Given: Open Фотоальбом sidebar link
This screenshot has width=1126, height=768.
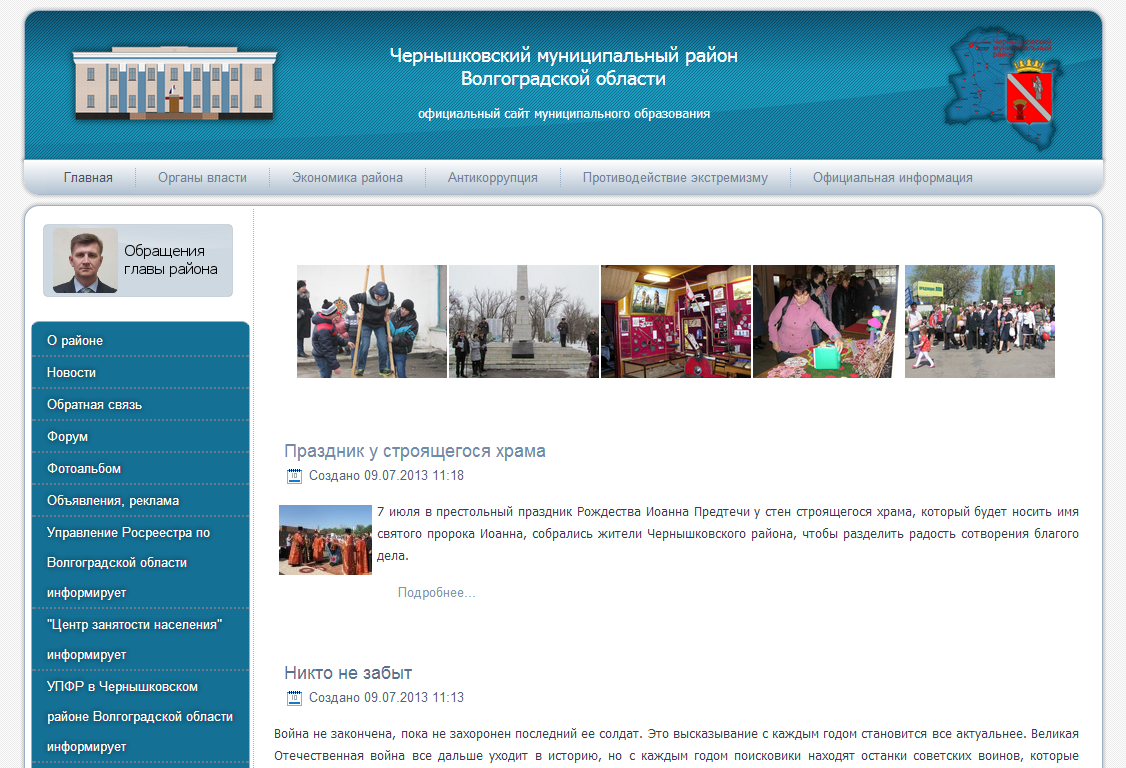Looking at the screenshot, I should click(x=141, y=468).
